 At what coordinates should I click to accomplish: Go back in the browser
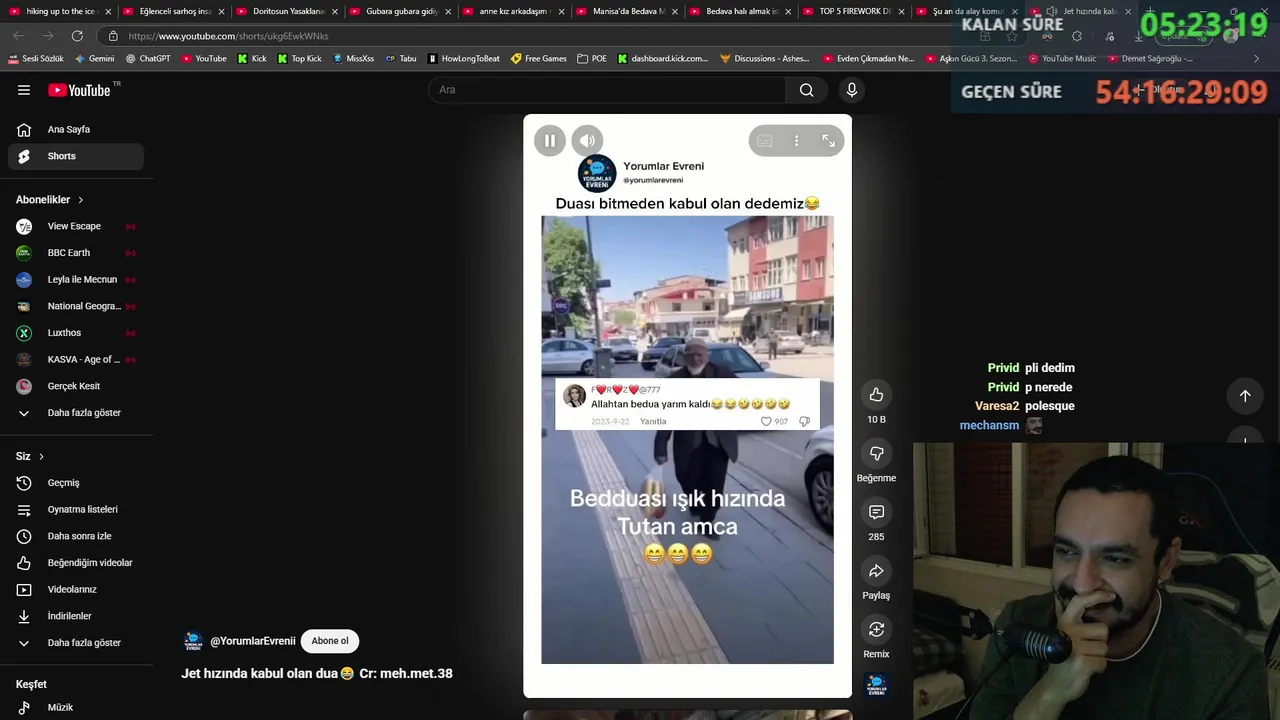pos(19,36)
